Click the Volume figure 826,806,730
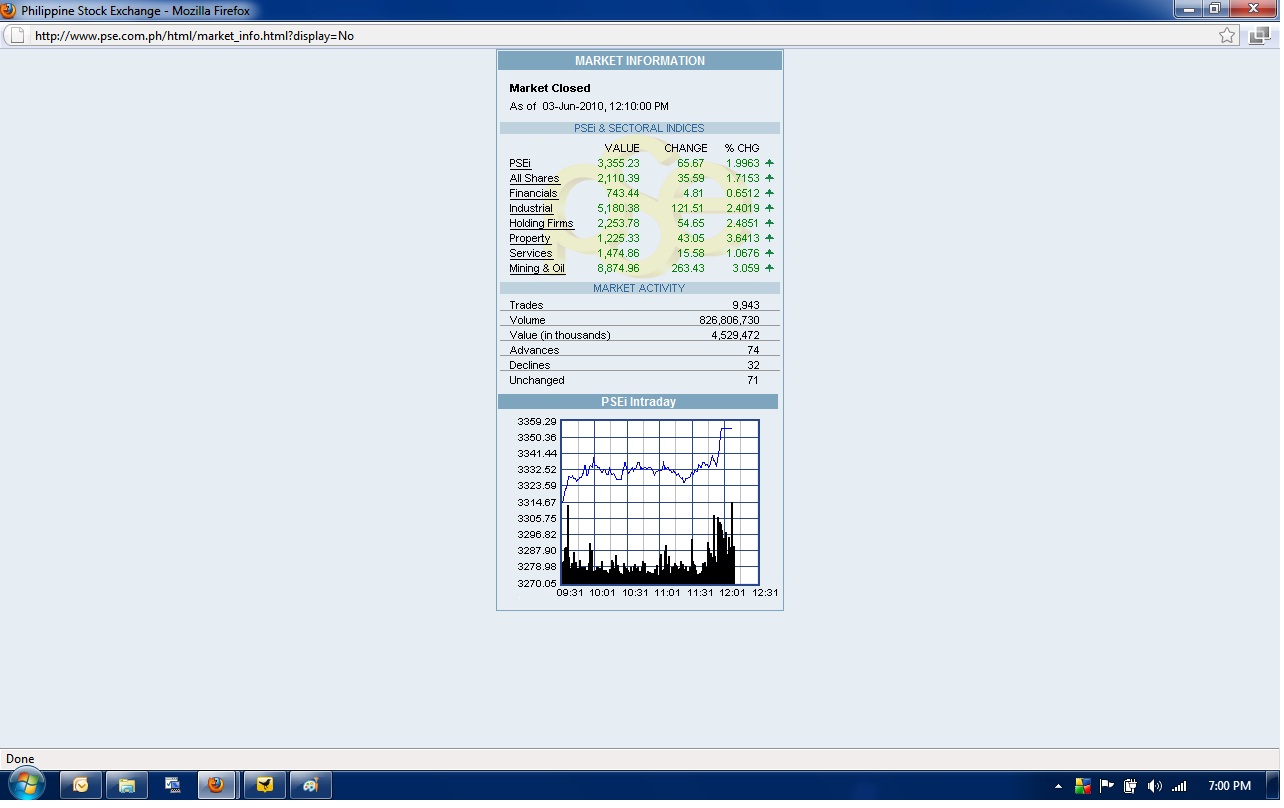The height and width of the screenshot is (808, 1284). click(729, 321)
